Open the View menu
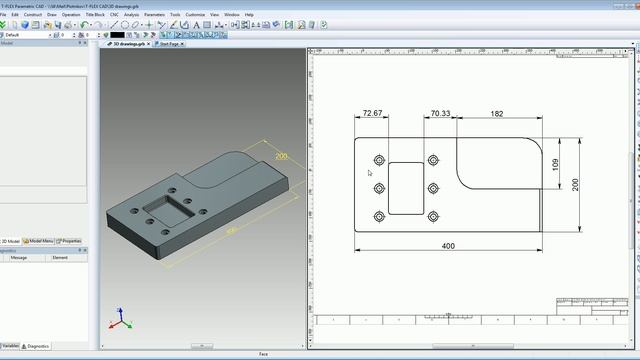The image size is (640, 360). 214,15
